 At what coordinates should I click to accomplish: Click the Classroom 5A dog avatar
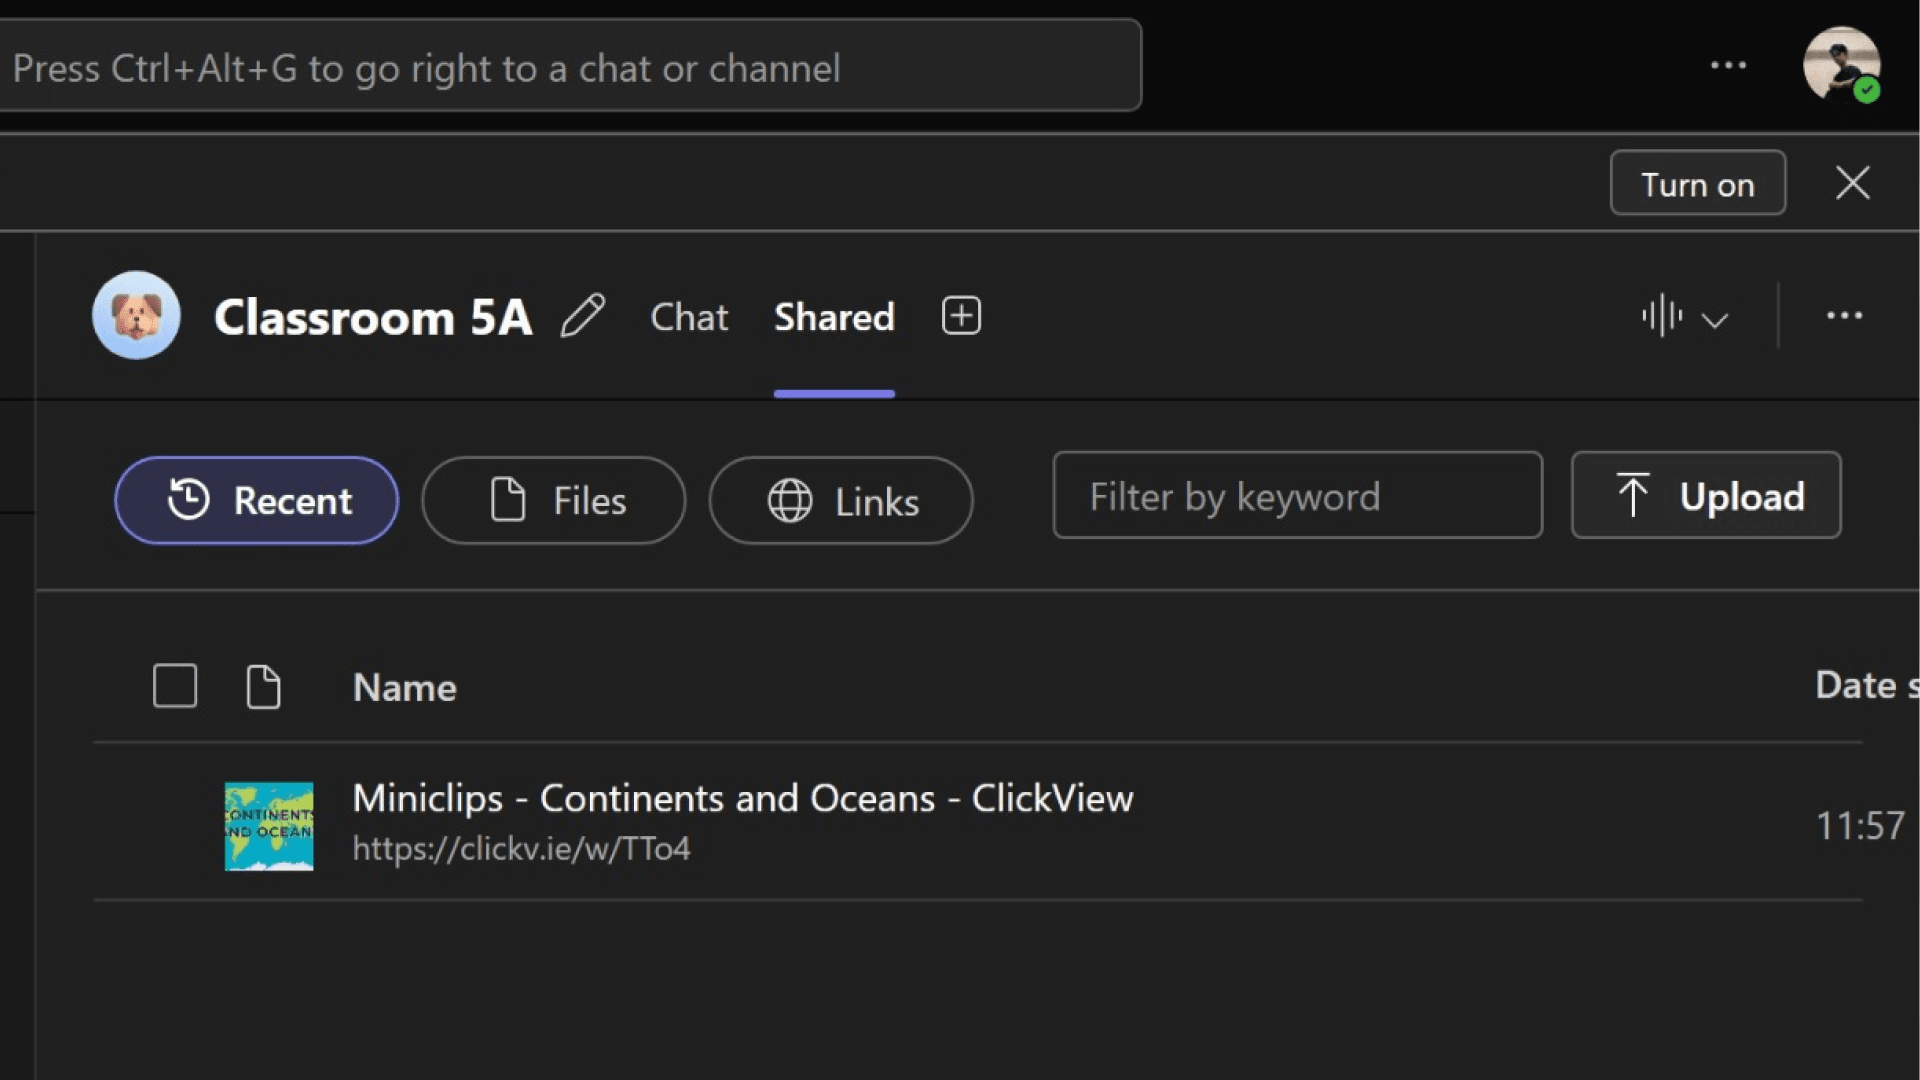click(x=136, y=315)
